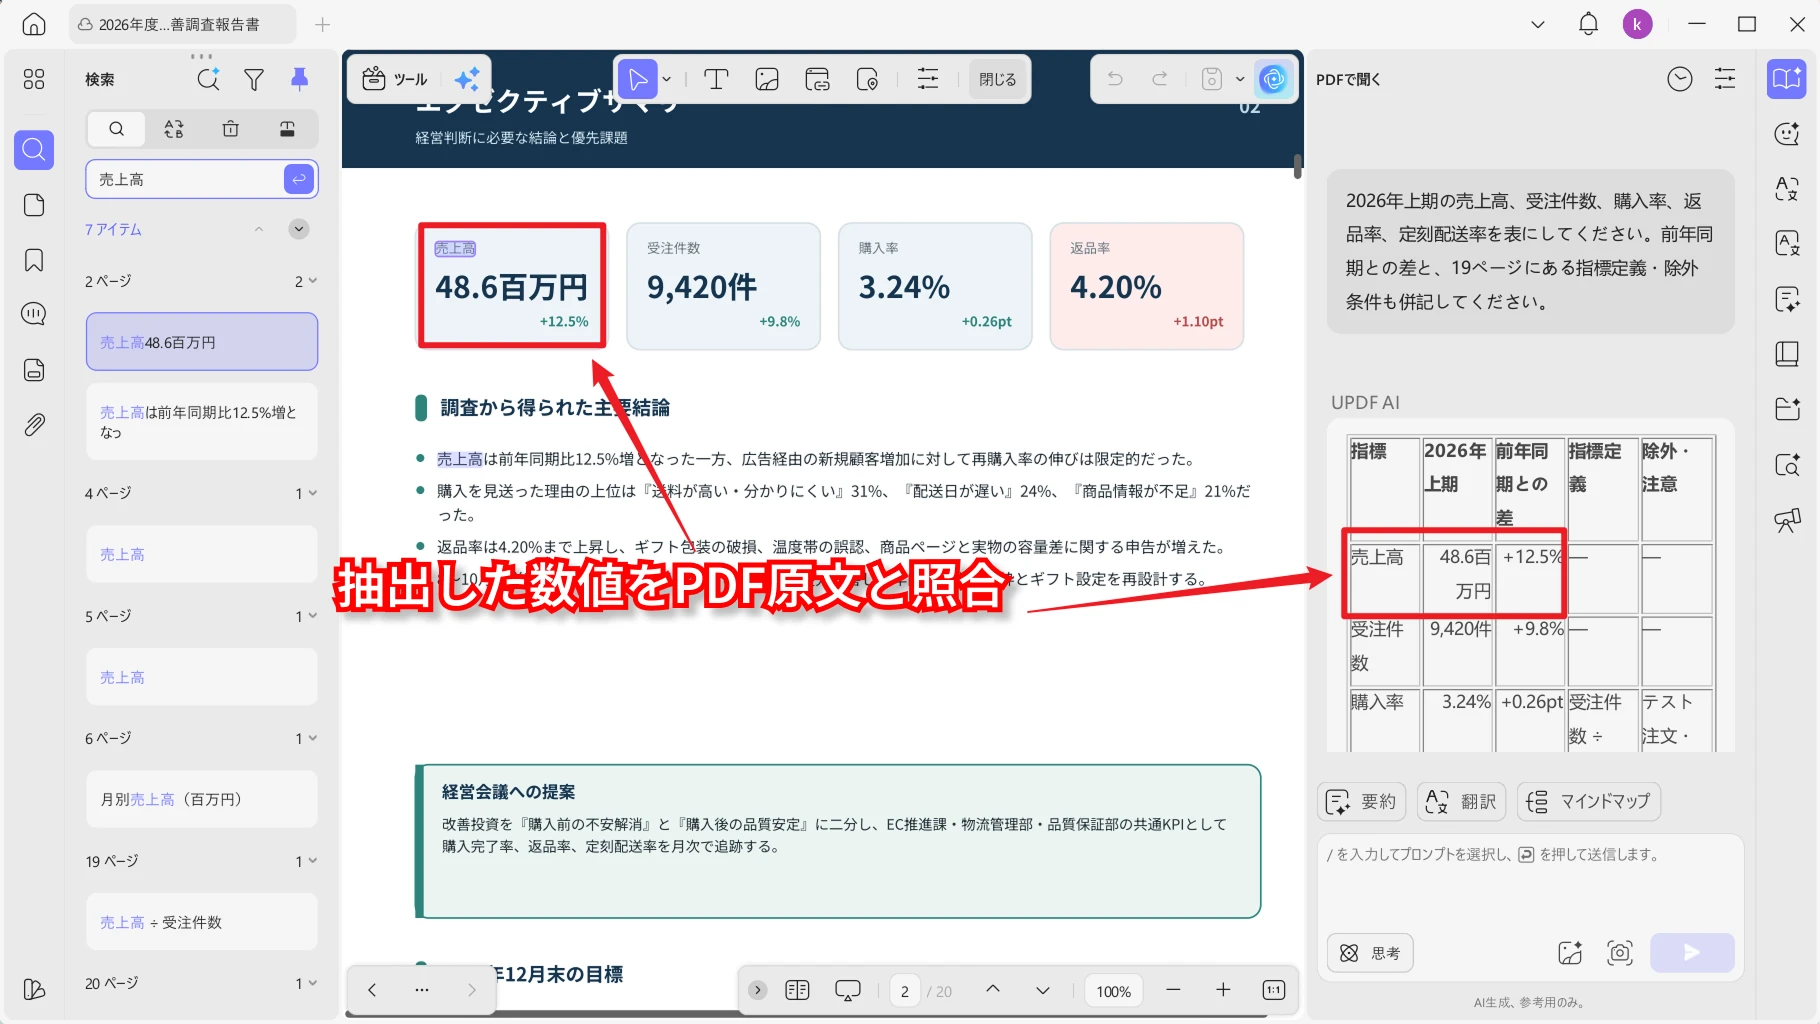The image size is (1820, 1024).
Task: Click the redo arrow
Action: [x=1160, y=78]
